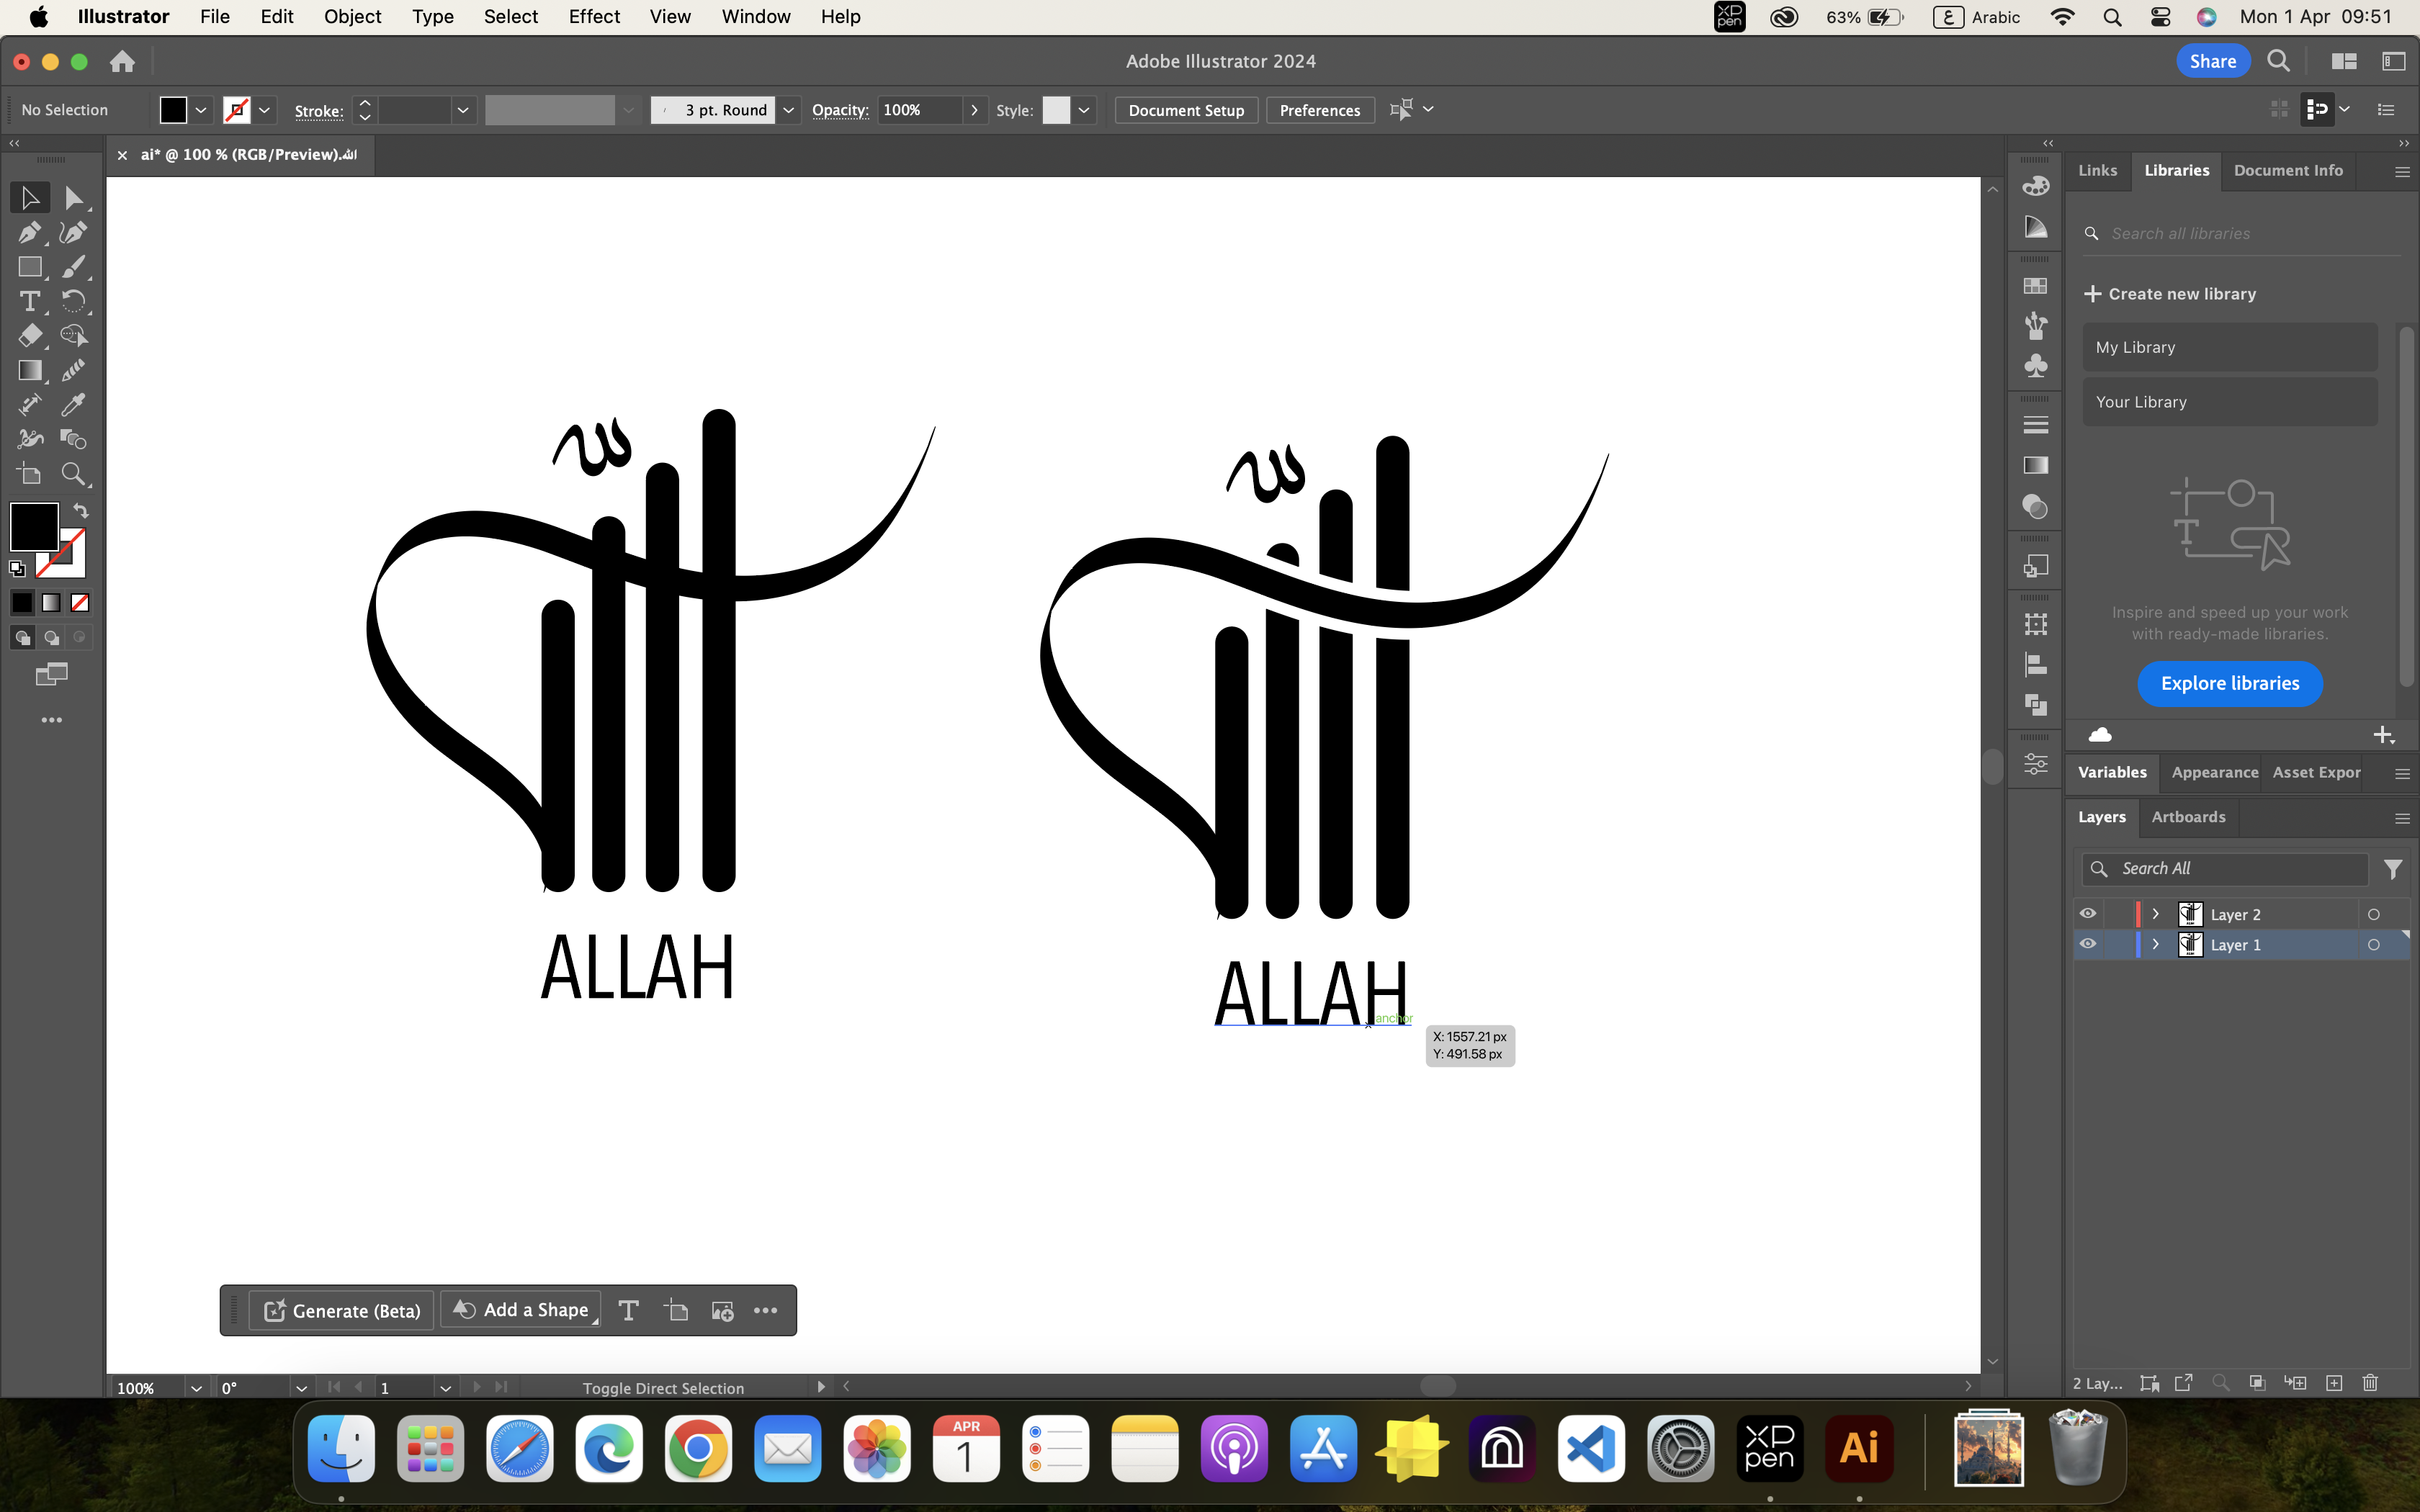This screenshot has width=2420, height=1512.
Task: Hide Layer 1 by clicking its eye icon
Action: point(2089,944)
